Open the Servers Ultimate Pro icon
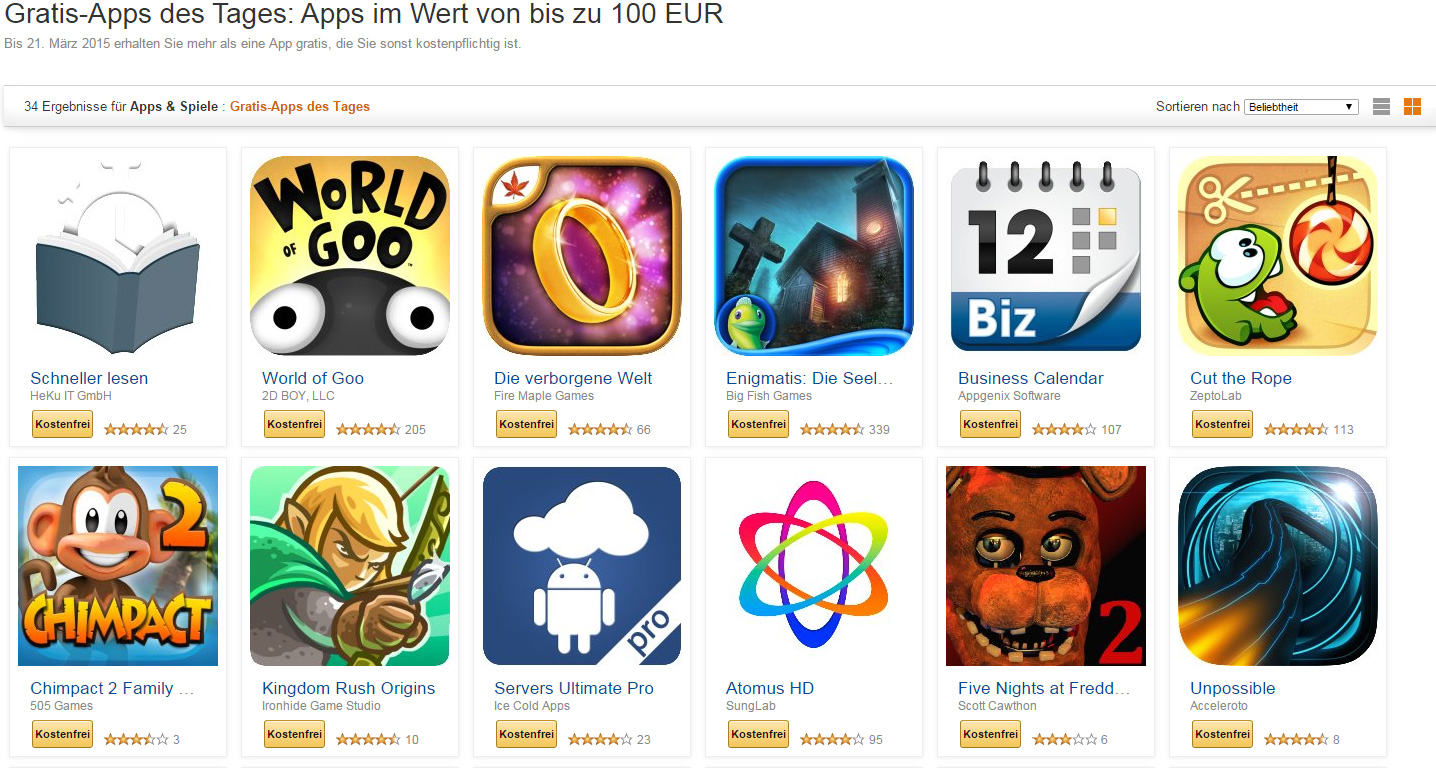Image resolution: width=1436 pixels, height=768 pixels. [582, 566]
